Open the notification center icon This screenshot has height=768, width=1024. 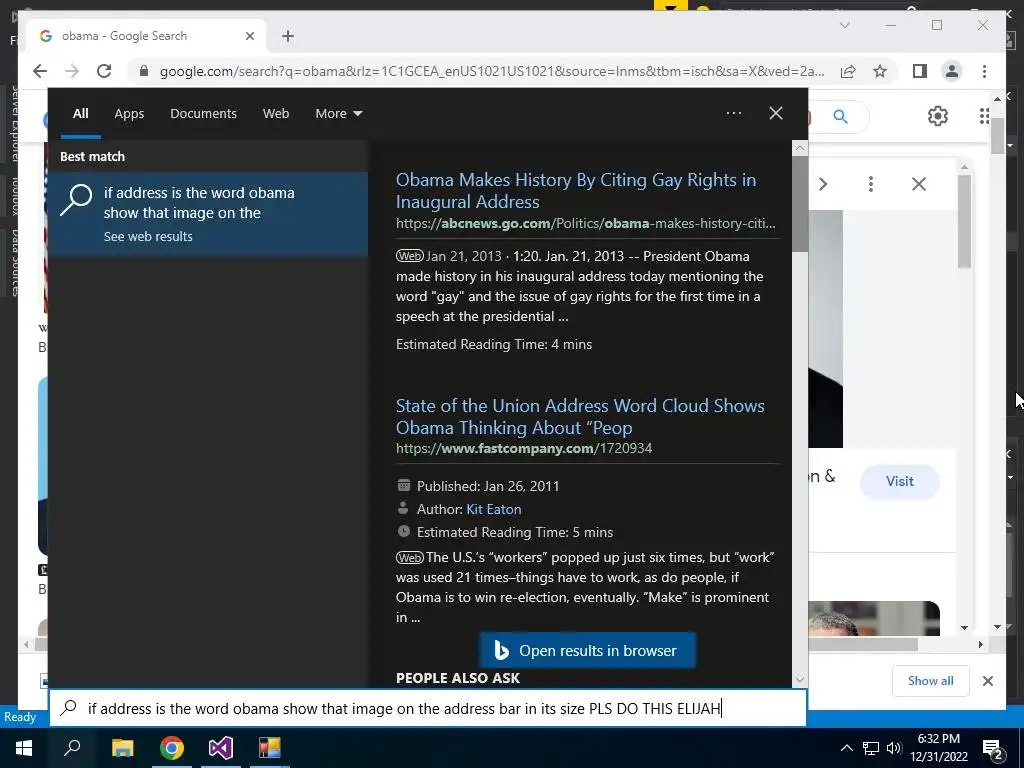point(993,750)
